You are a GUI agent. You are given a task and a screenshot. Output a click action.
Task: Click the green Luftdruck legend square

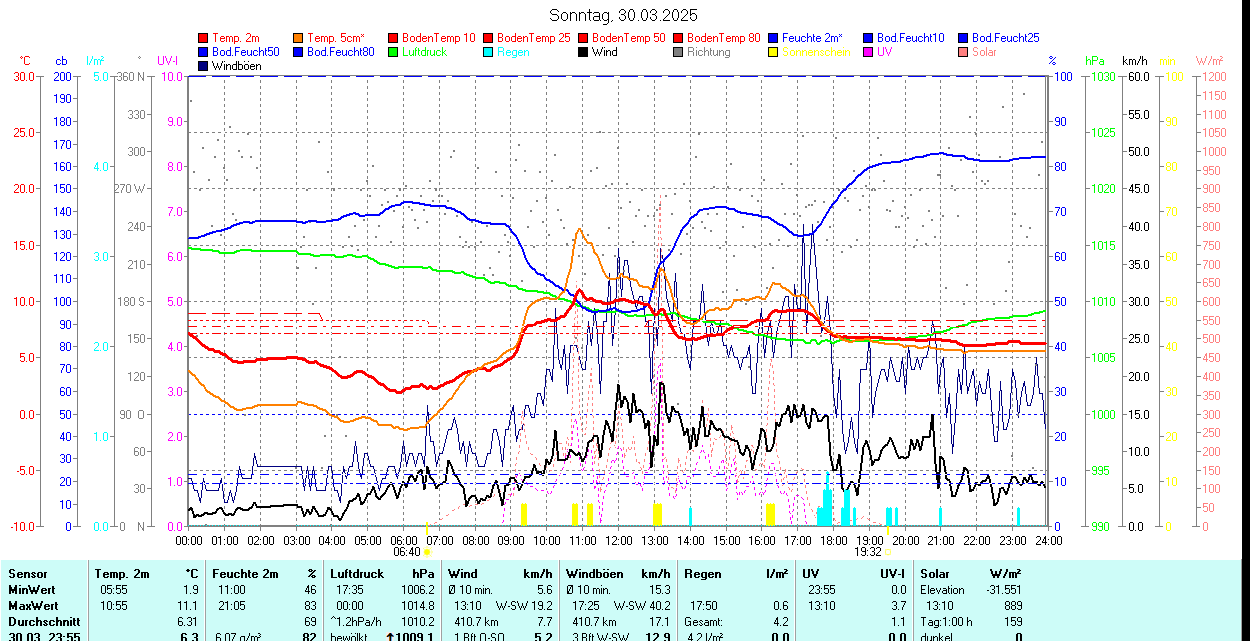click(x=394, y=52)
